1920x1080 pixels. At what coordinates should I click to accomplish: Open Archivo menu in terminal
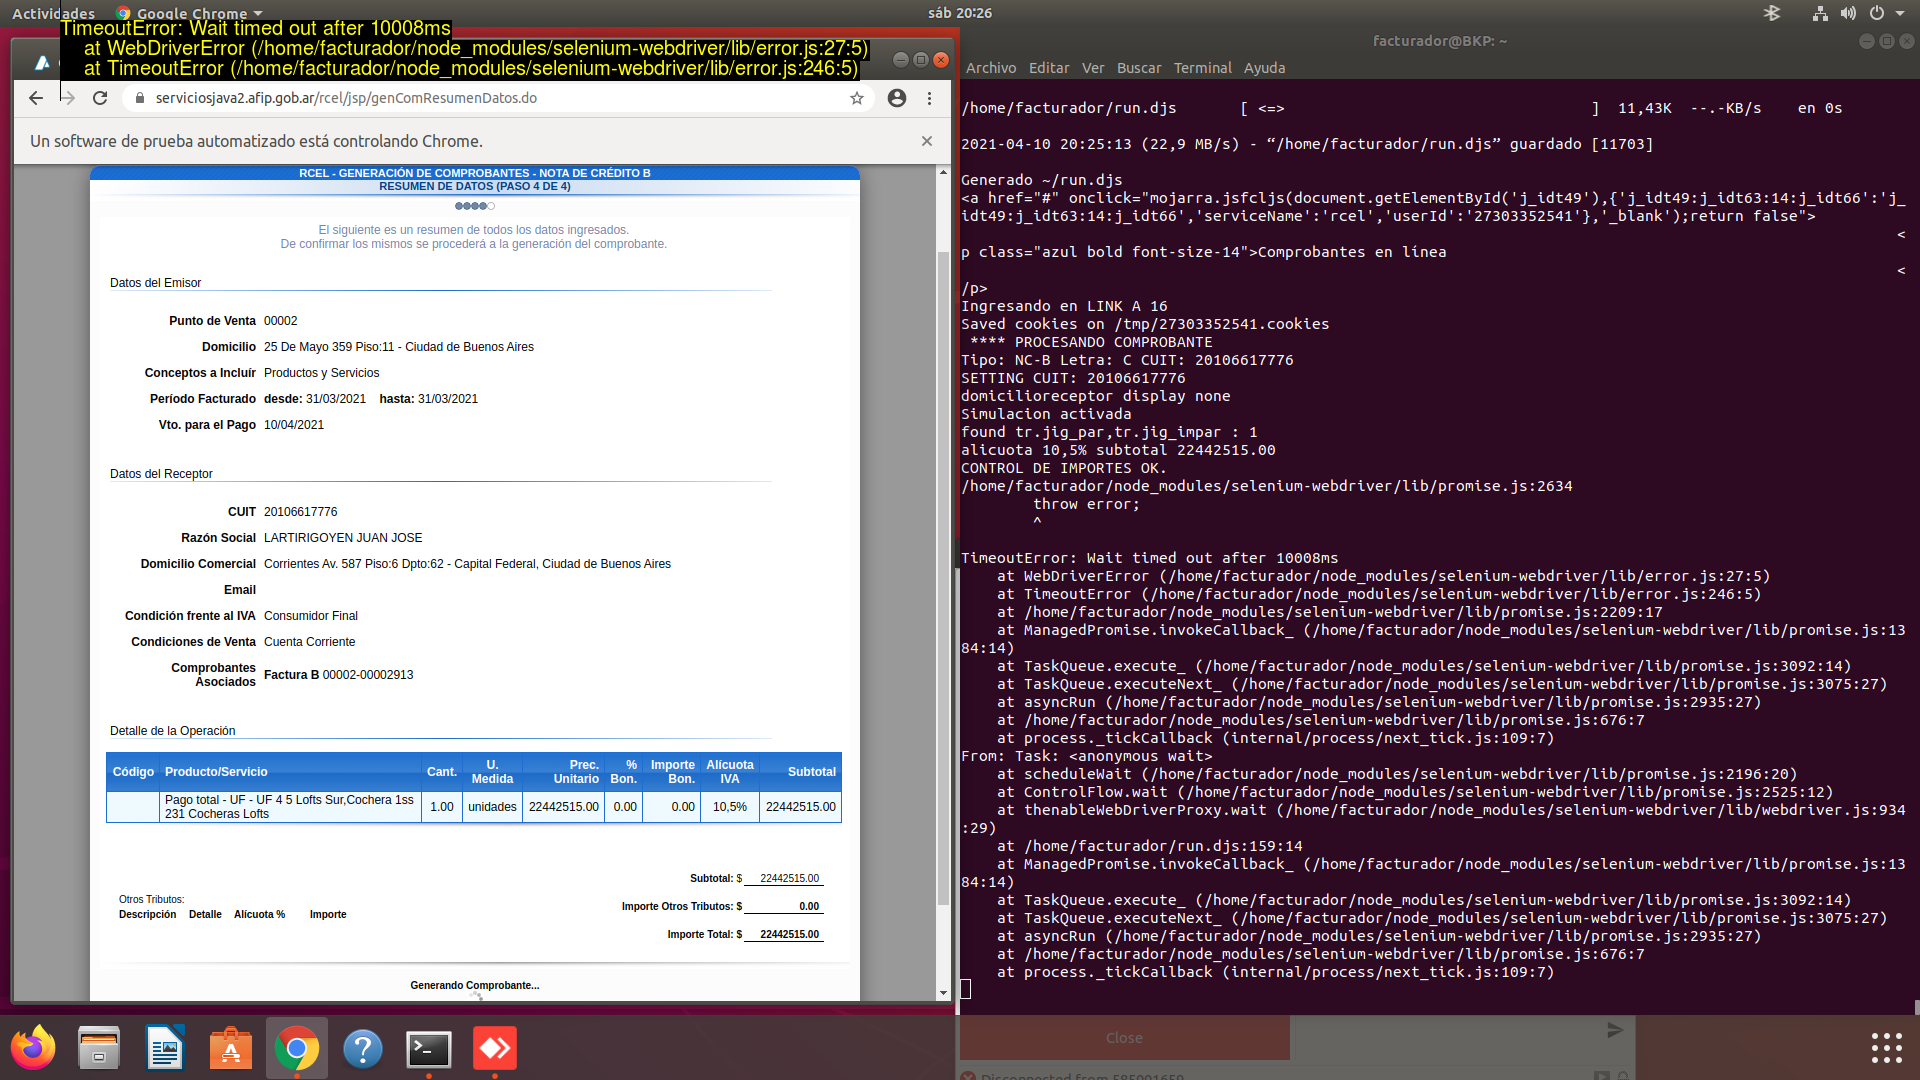point(991,68)
